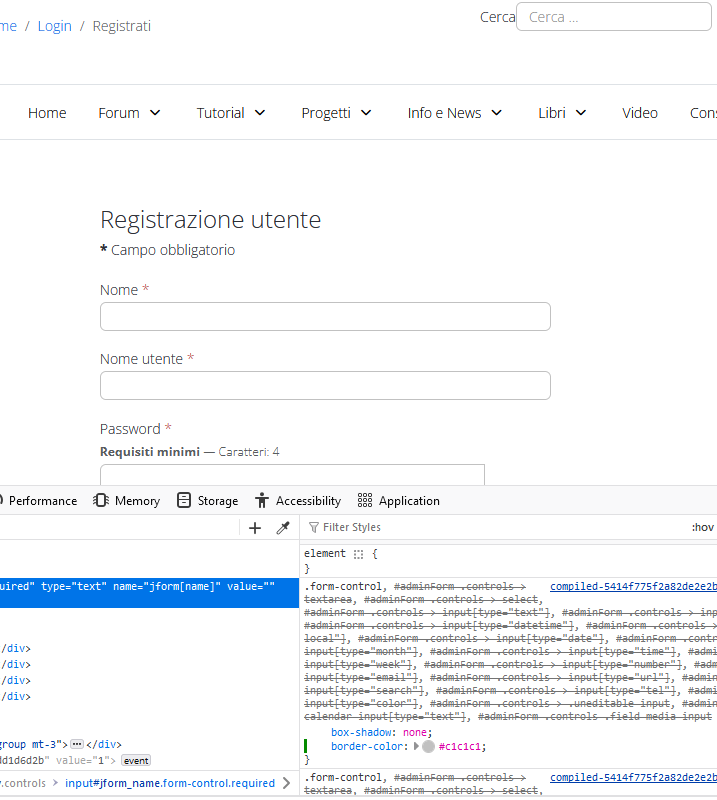Click the #c1c1c1 border-color swatch

point(428,746)
